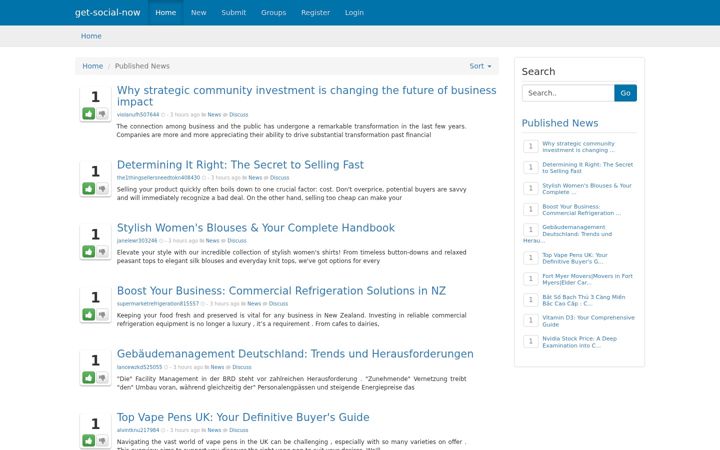Click the get-social-now site logo

pyautogui.click(x=107, y=12)
